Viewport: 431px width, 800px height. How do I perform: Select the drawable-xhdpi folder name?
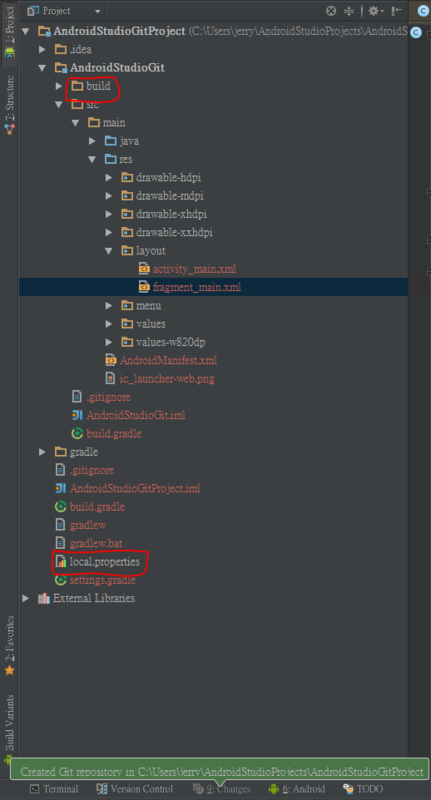tap(171, 214)
